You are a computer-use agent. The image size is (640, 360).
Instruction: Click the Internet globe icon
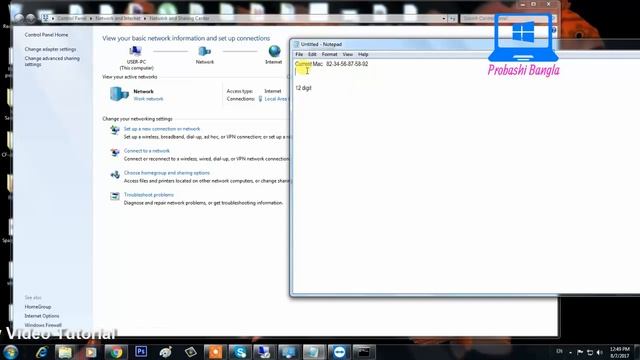[274, 51]
